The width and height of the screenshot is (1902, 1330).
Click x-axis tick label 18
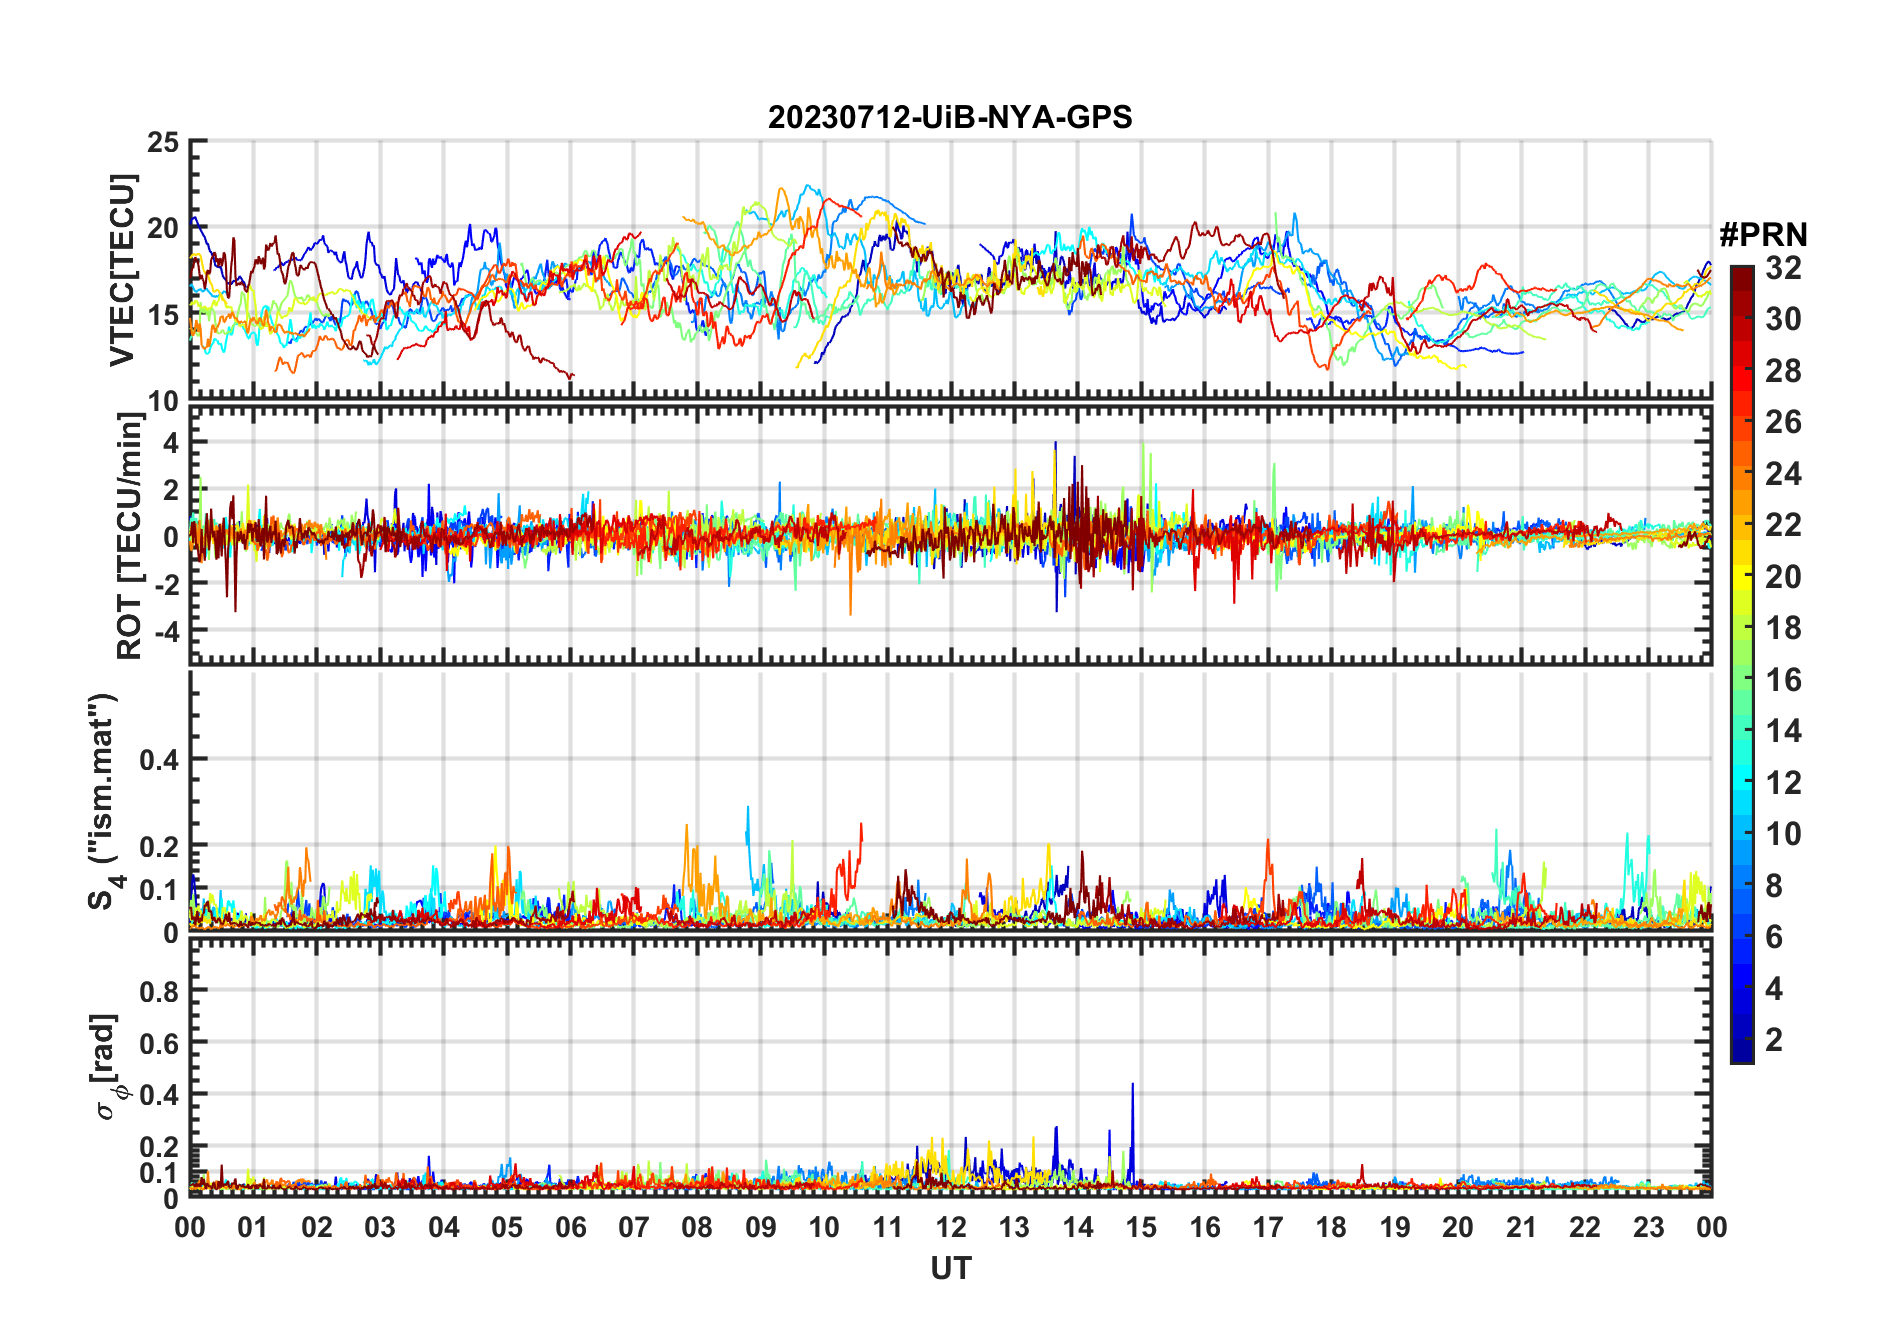[1331, 1227]
